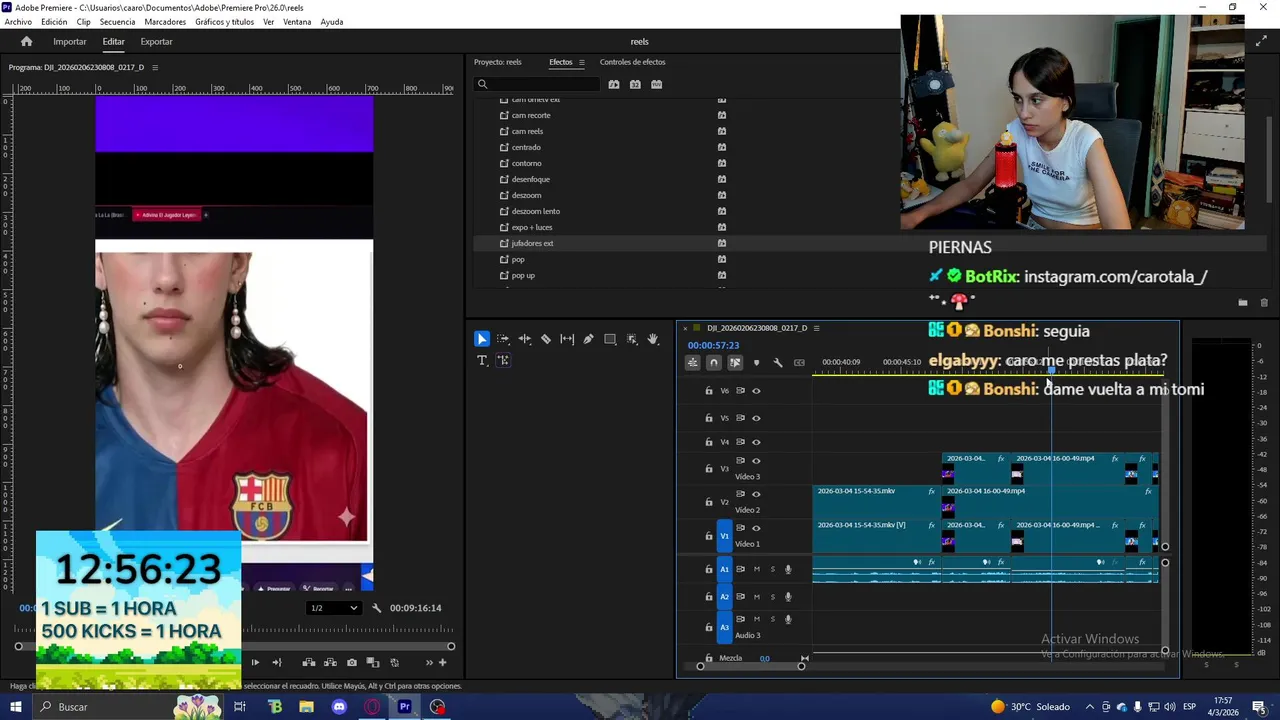Viewport: 1280px width, 720px height.
Task: Click the YUV effects filter icon
Action: click(656, 84)
